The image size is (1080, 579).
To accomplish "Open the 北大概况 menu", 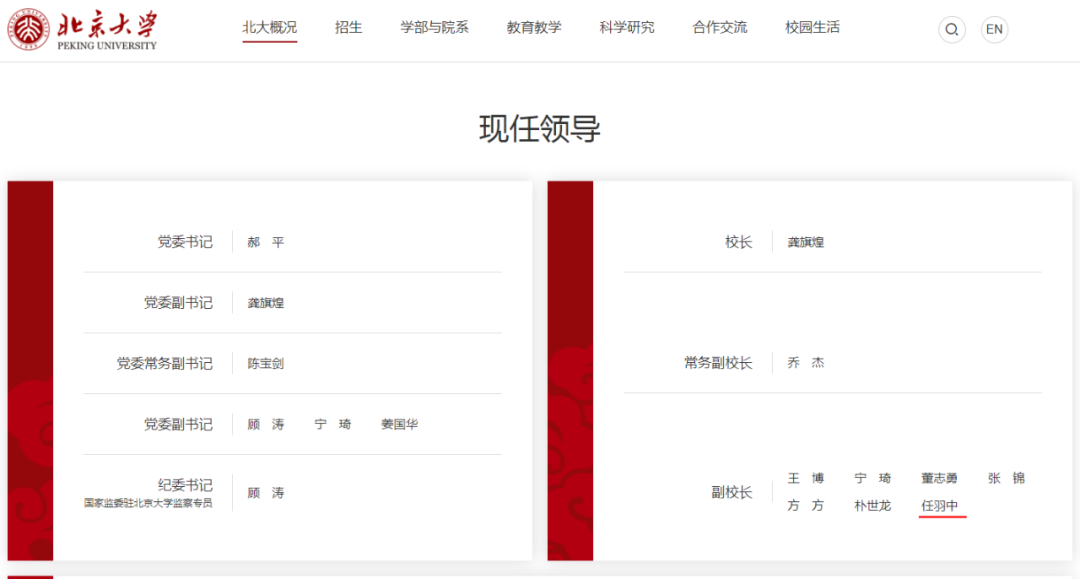I will 269,28.
